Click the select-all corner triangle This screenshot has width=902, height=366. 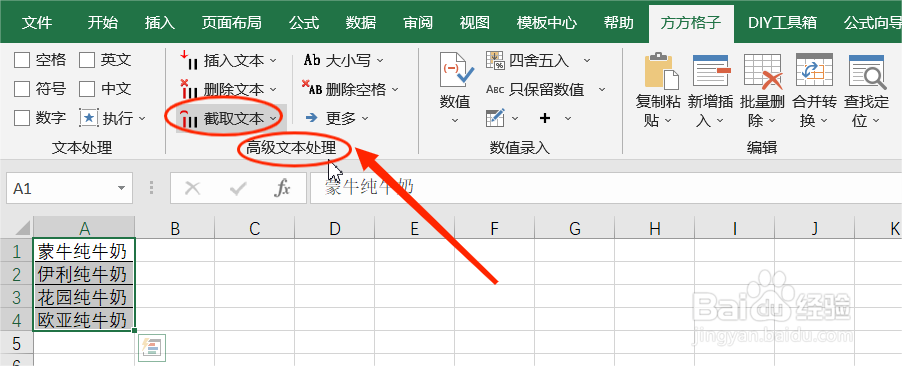click(22, 228)
